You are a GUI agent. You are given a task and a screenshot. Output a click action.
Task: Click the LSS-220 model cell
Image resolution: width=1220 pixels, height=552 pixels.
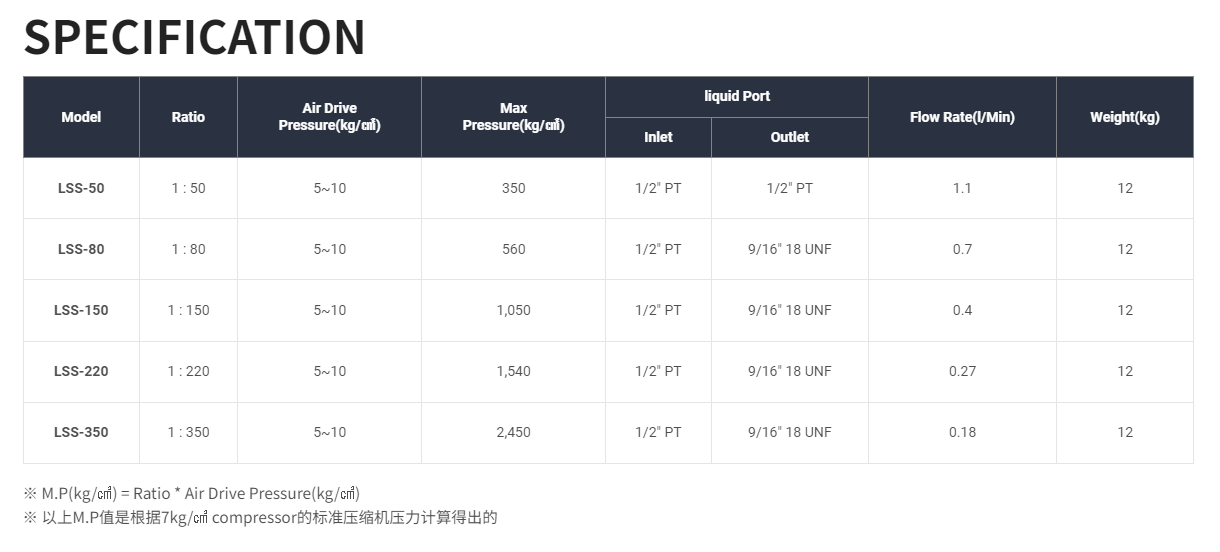[81, 371]
